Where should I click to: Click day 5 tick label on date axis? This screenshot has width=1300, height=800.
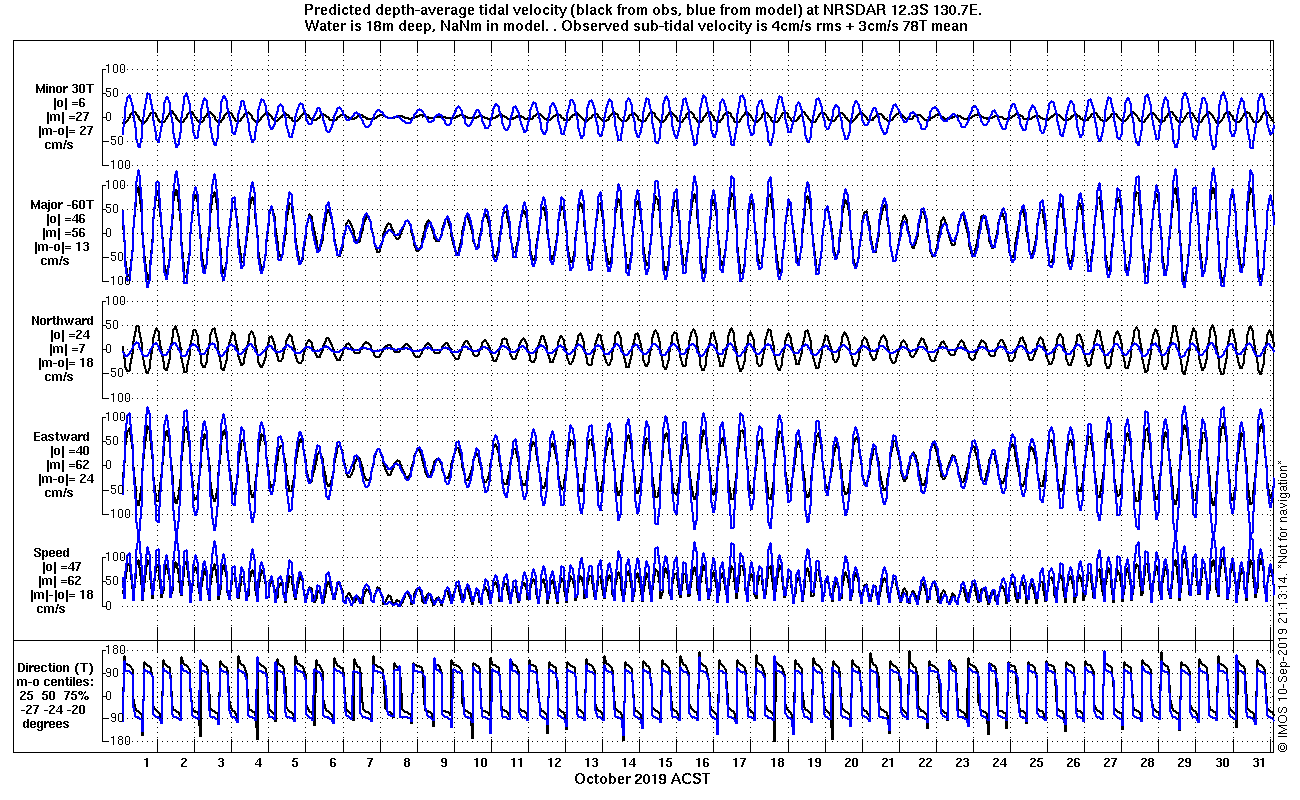[295, 762]
